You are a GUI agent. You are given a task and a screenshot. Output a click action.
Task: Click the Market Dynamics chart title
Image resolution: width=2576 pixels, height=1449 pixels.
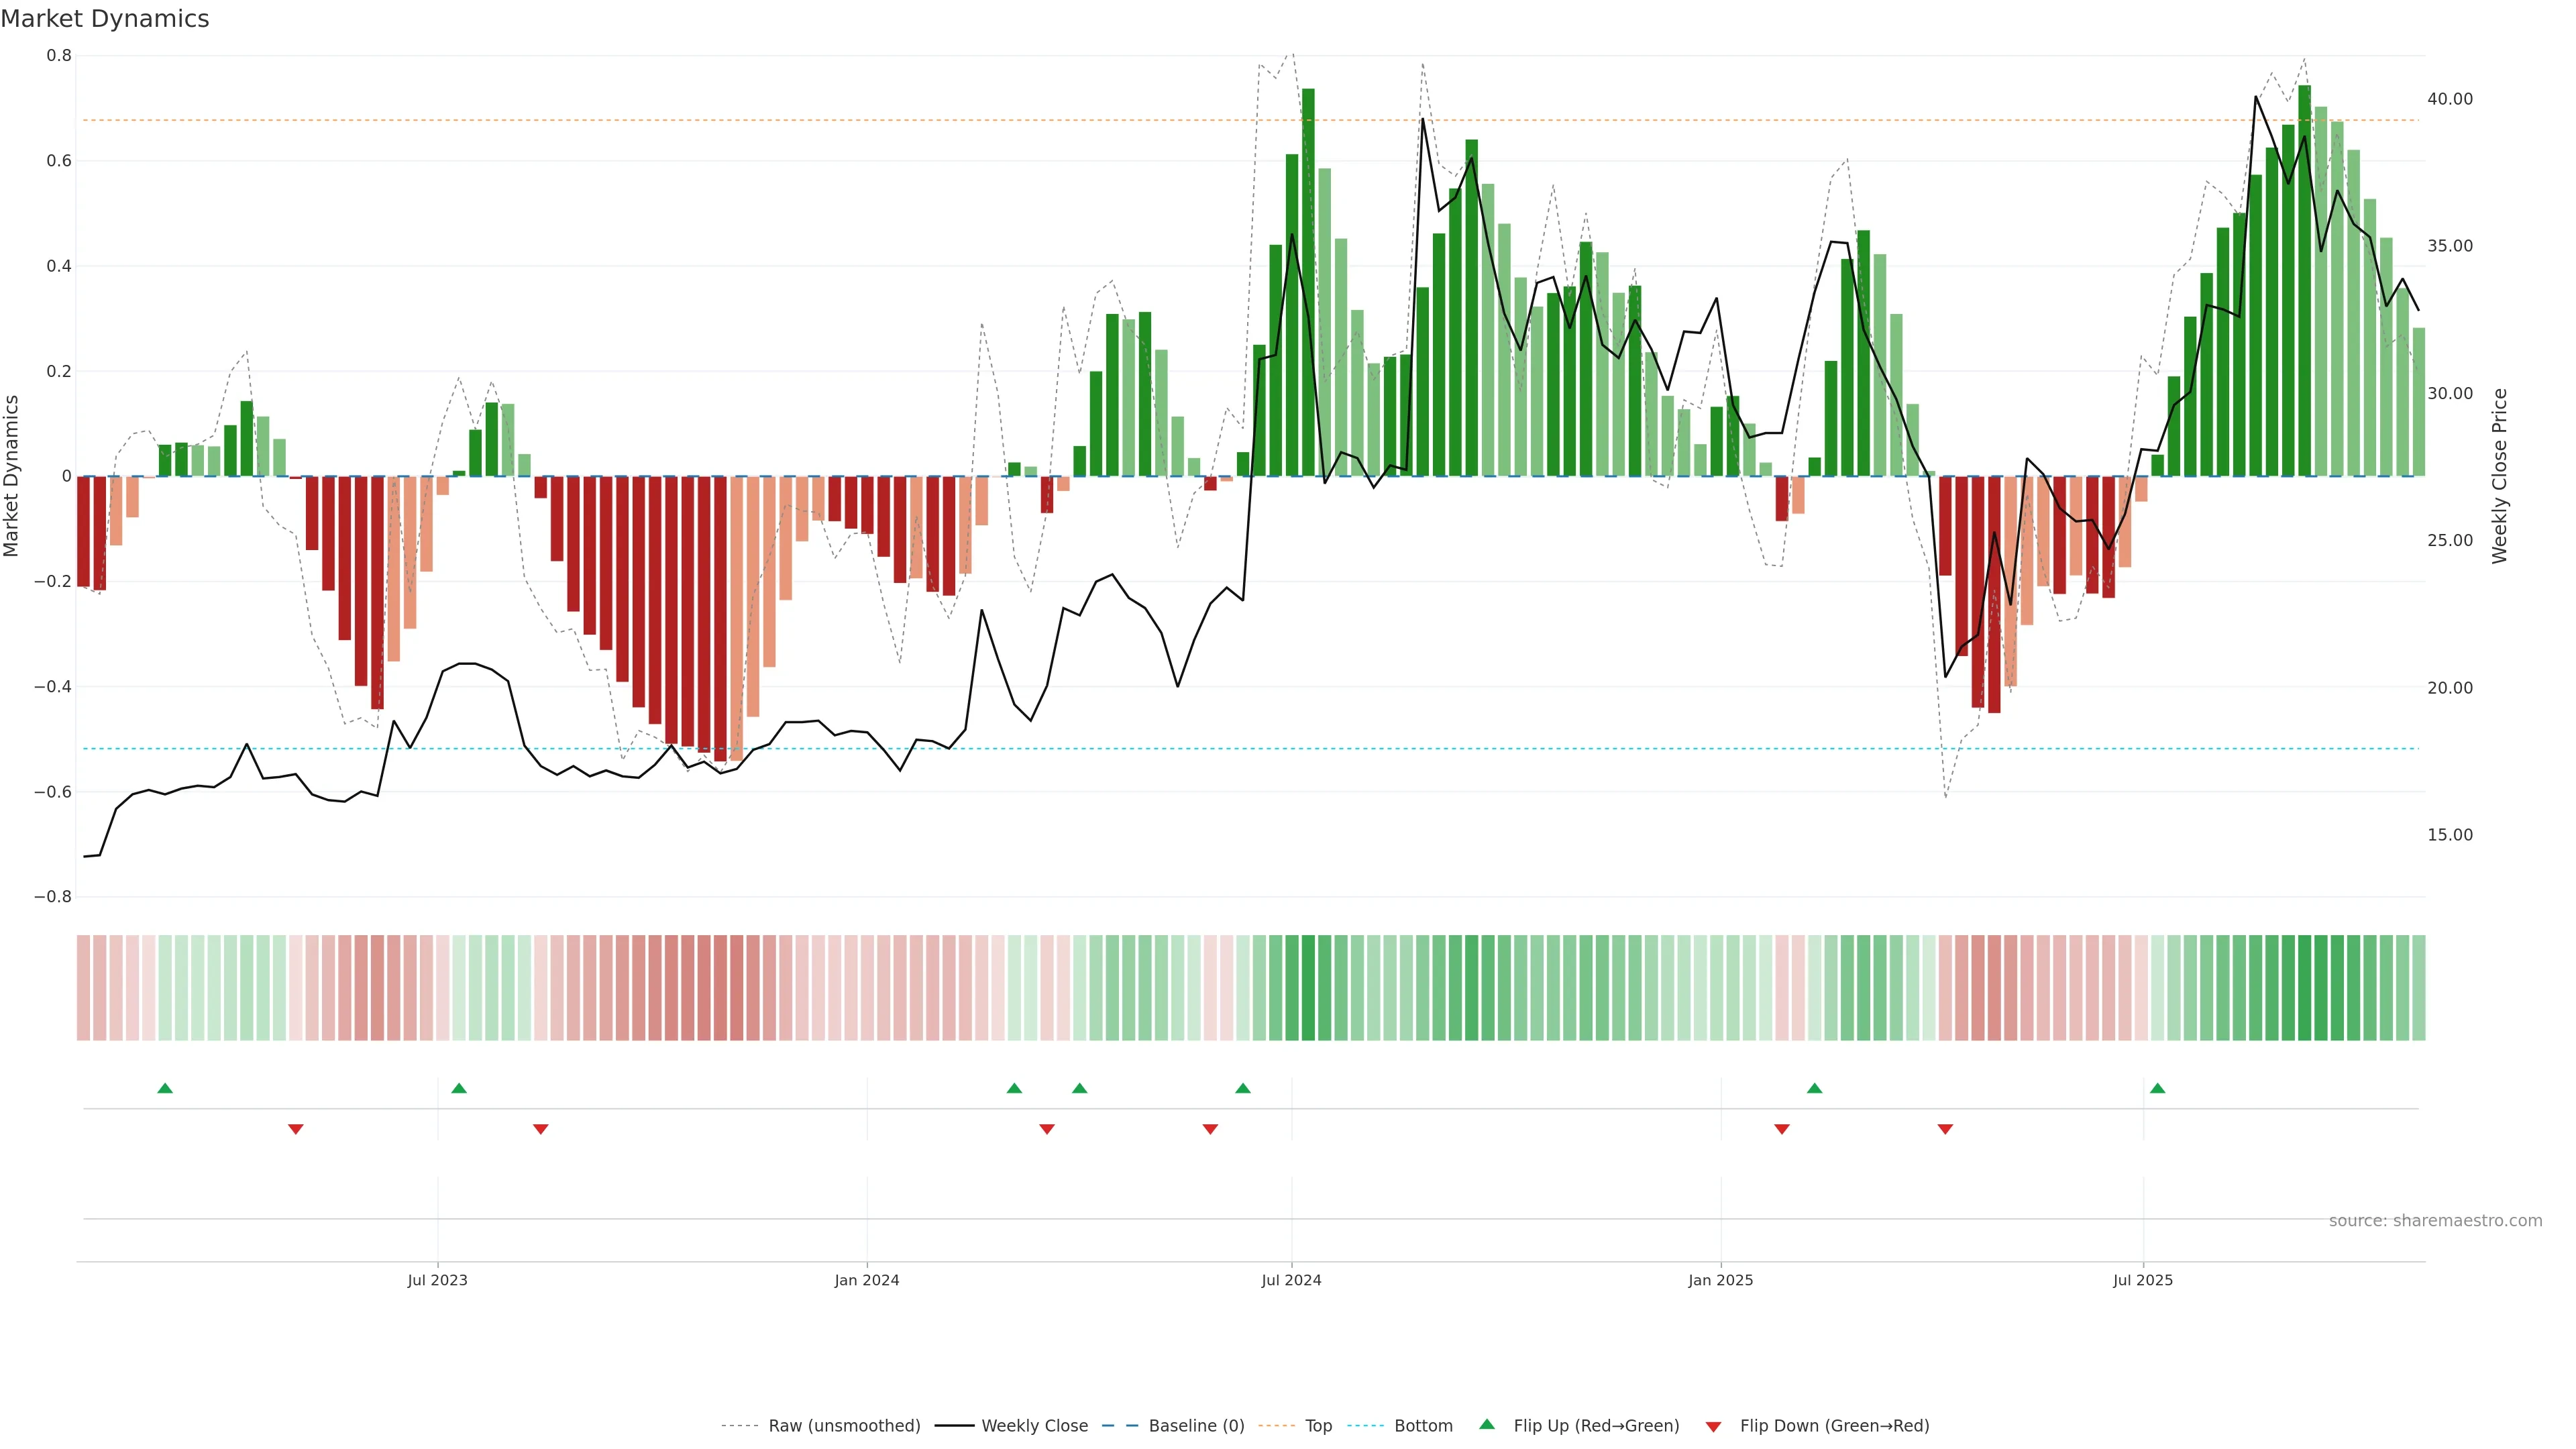tap(105, 19)
